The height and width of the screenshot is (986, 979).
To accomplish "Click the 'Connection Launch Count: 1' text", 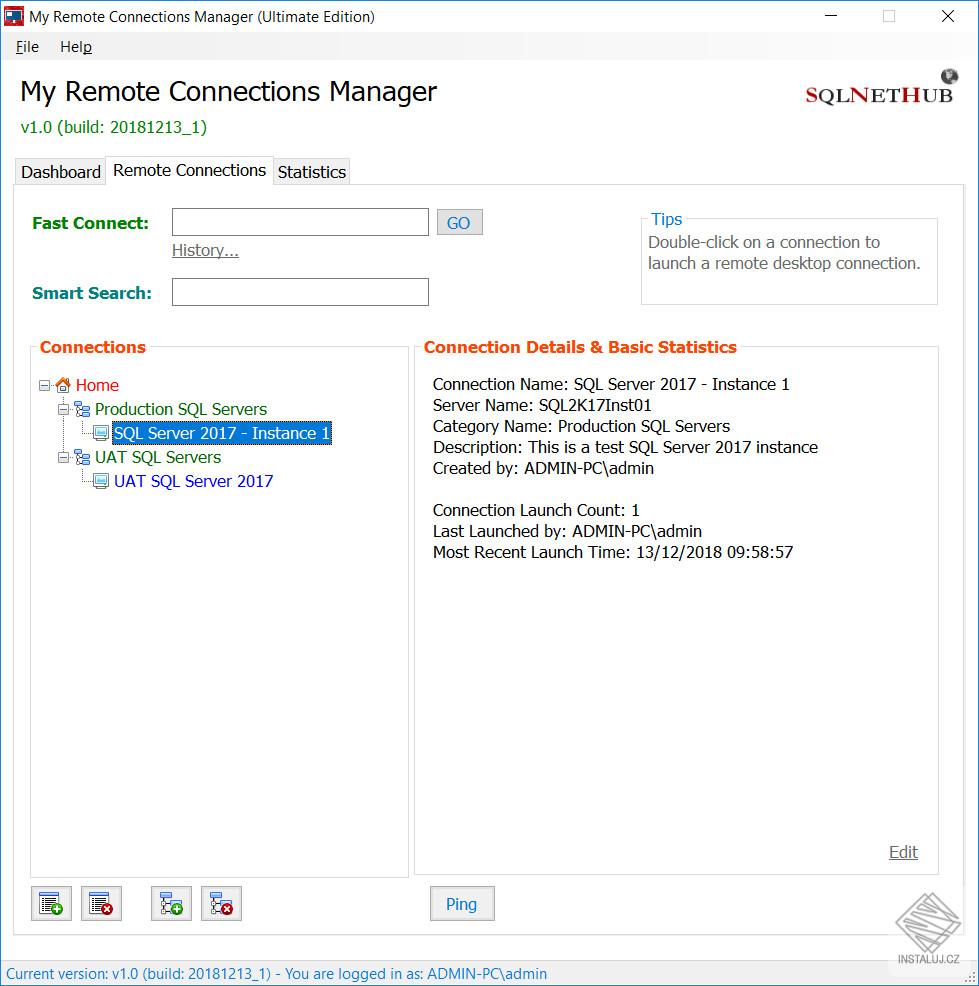I will (x=536, y=510).
